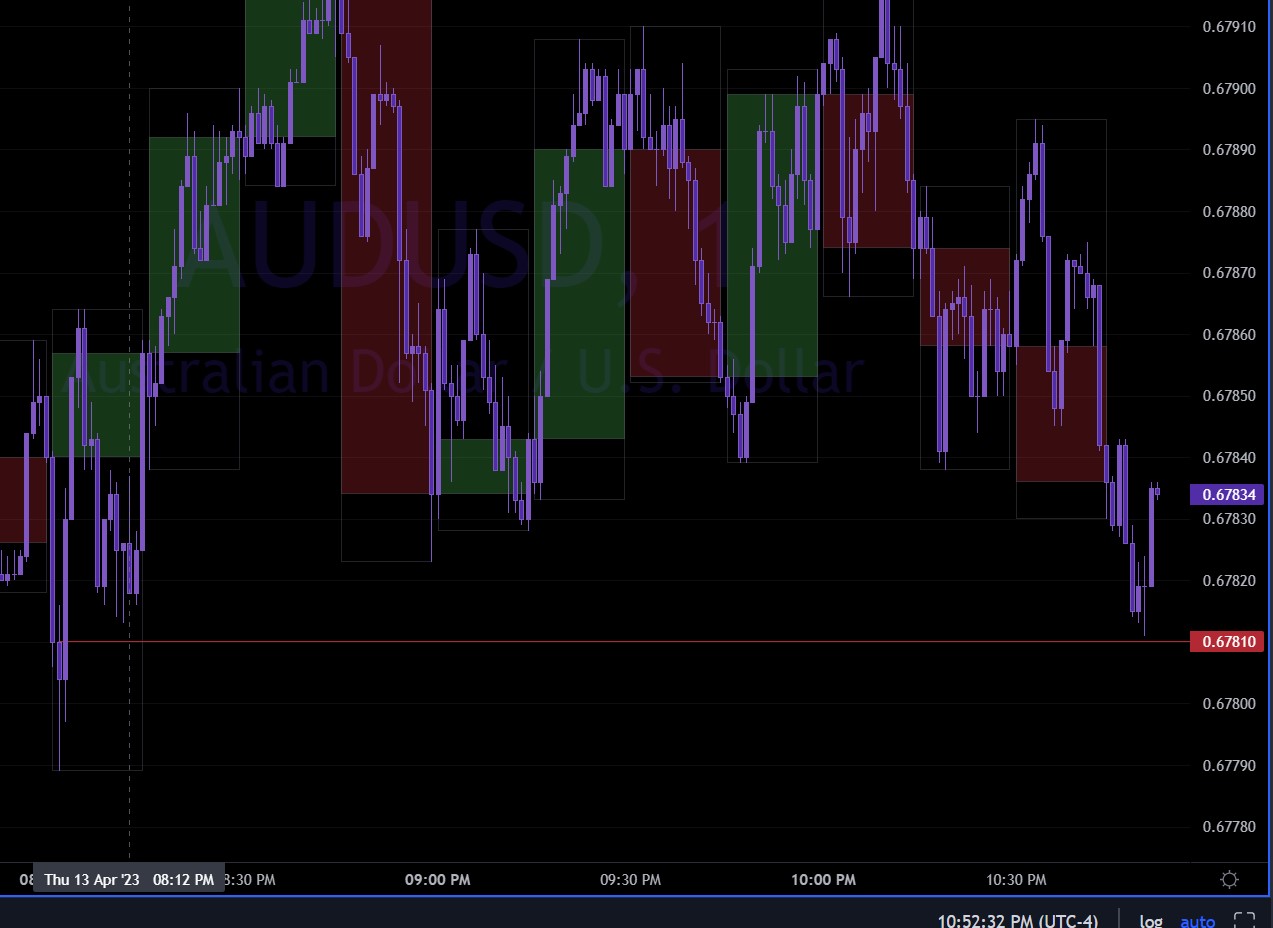Click the 0.67800 price axis label
This screenshot has width=1273, height=928.
(1228, 703)
